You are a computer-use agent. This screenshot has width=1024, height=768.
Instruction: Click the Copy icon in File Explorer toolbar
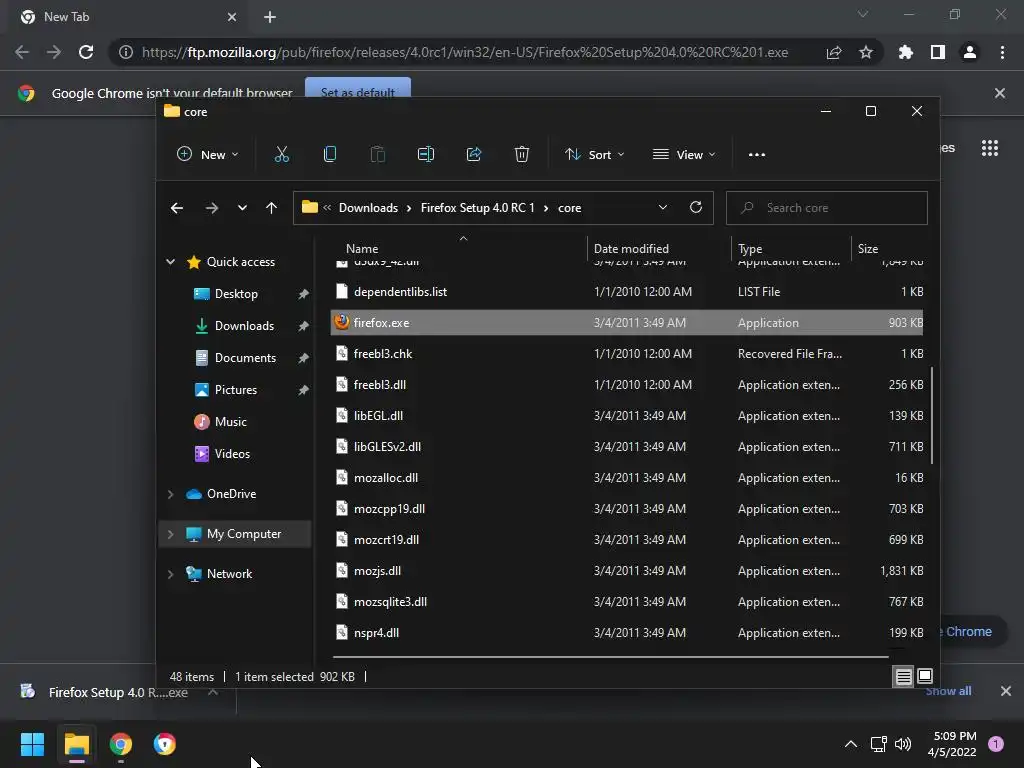click(x=330, y=155)
